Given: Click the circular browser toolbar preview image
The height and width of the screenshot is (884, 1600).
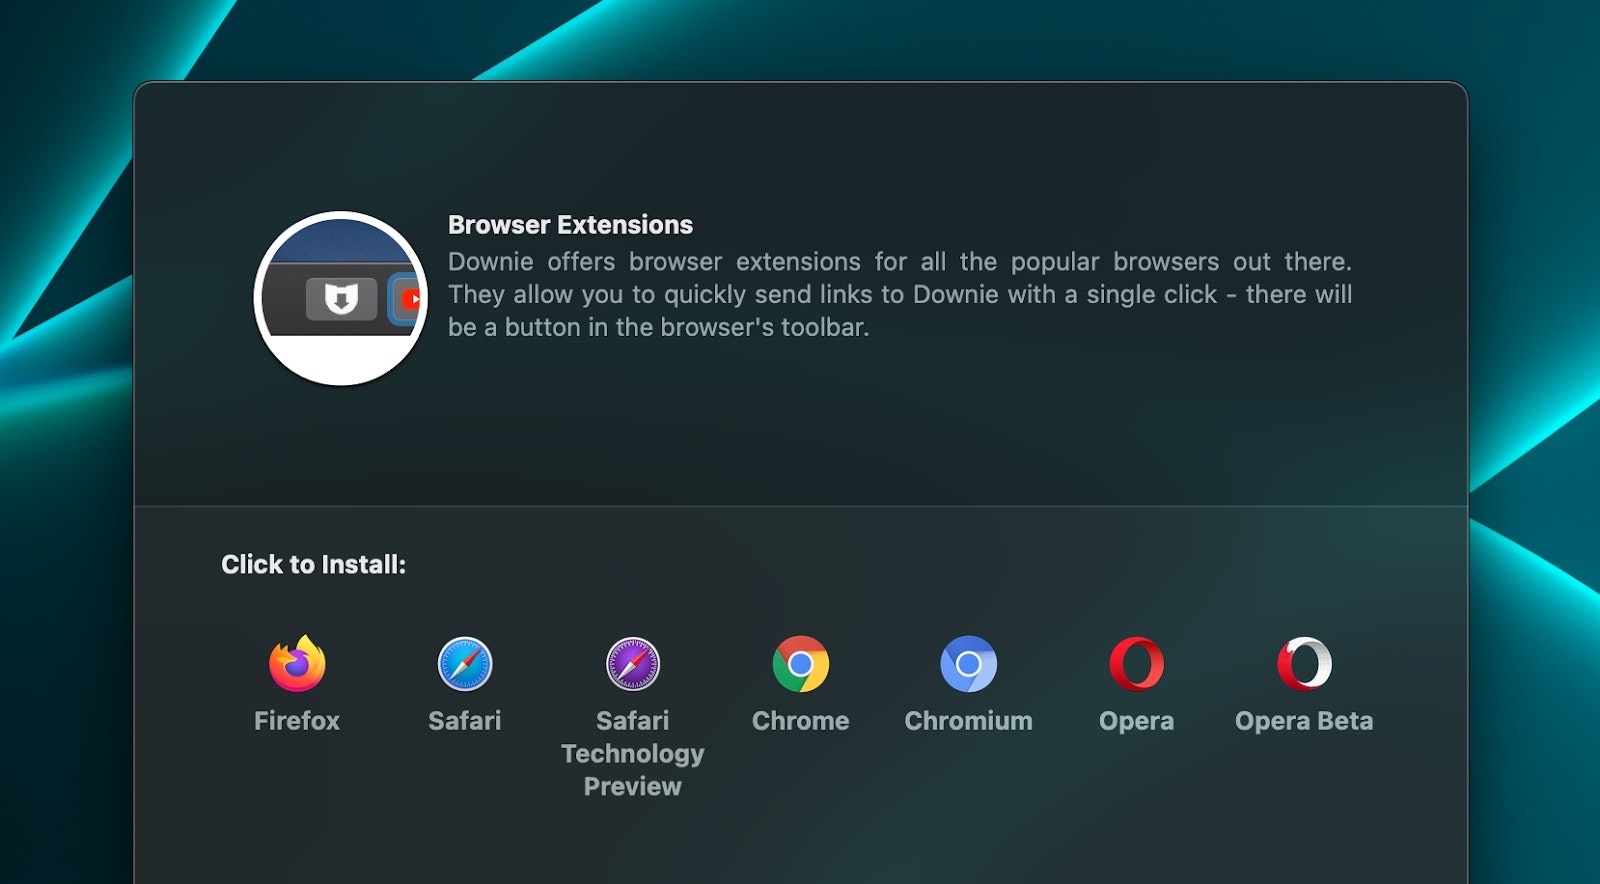Looking at the screenshot, I should pyautogui.click(x=341, y=298).
